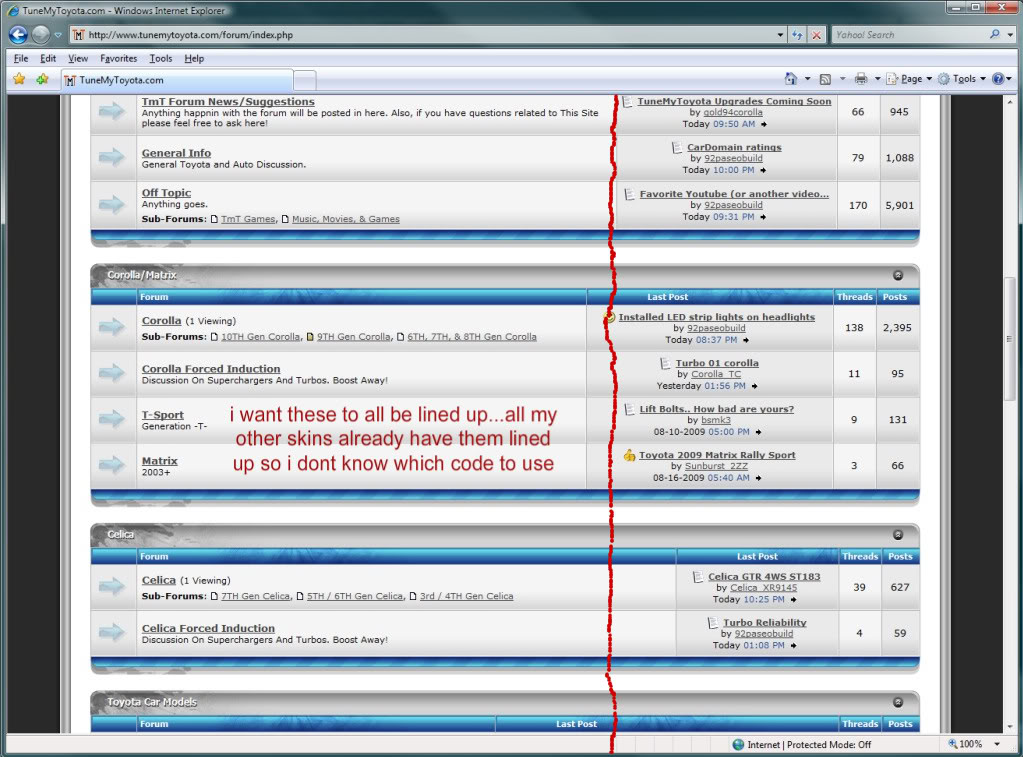Click the Celica forum arrow icon
1023x757 pixels.
click(112, 586)
